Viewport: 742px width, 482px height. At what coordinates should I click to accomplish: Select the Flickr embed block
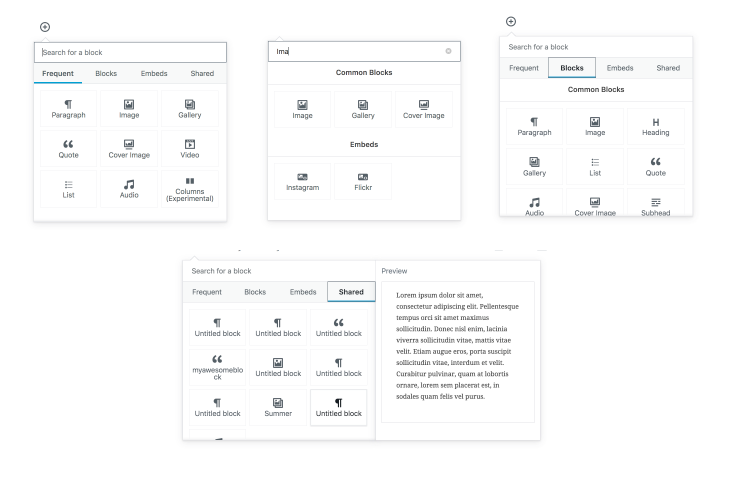pyautogui.click(x=363, y=182)
